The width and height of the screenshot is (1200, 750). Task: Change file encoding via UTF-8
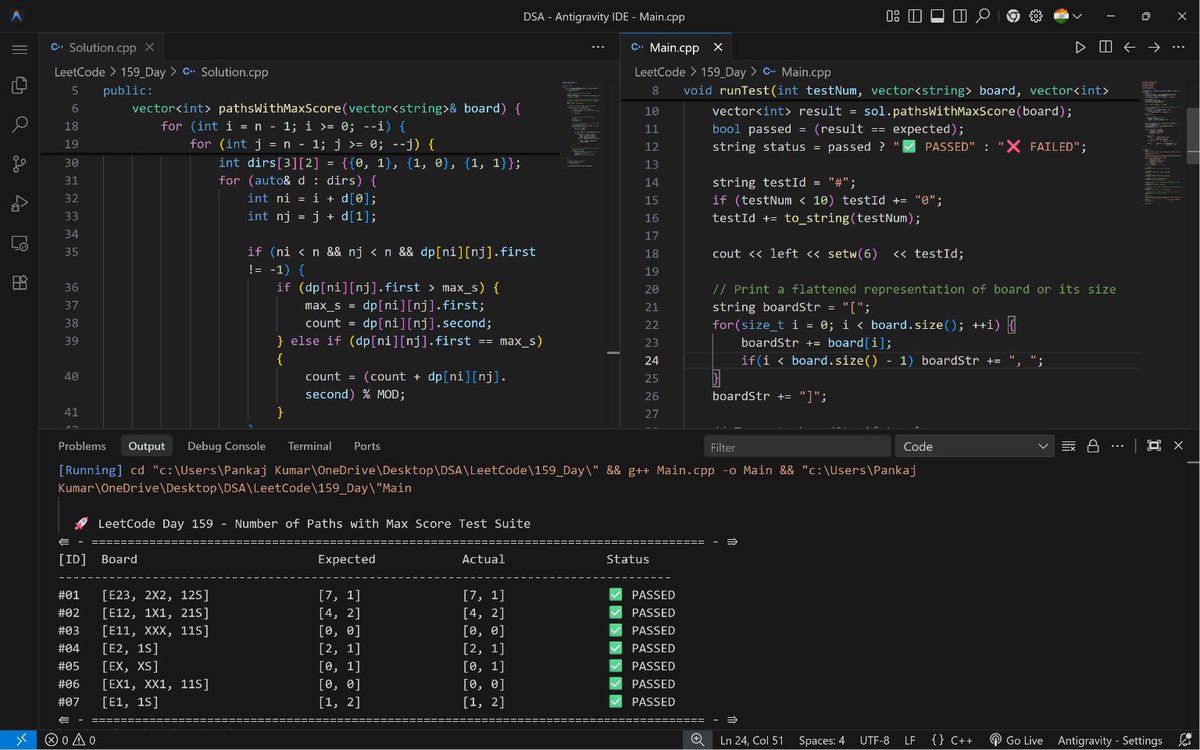pos(874,740)
